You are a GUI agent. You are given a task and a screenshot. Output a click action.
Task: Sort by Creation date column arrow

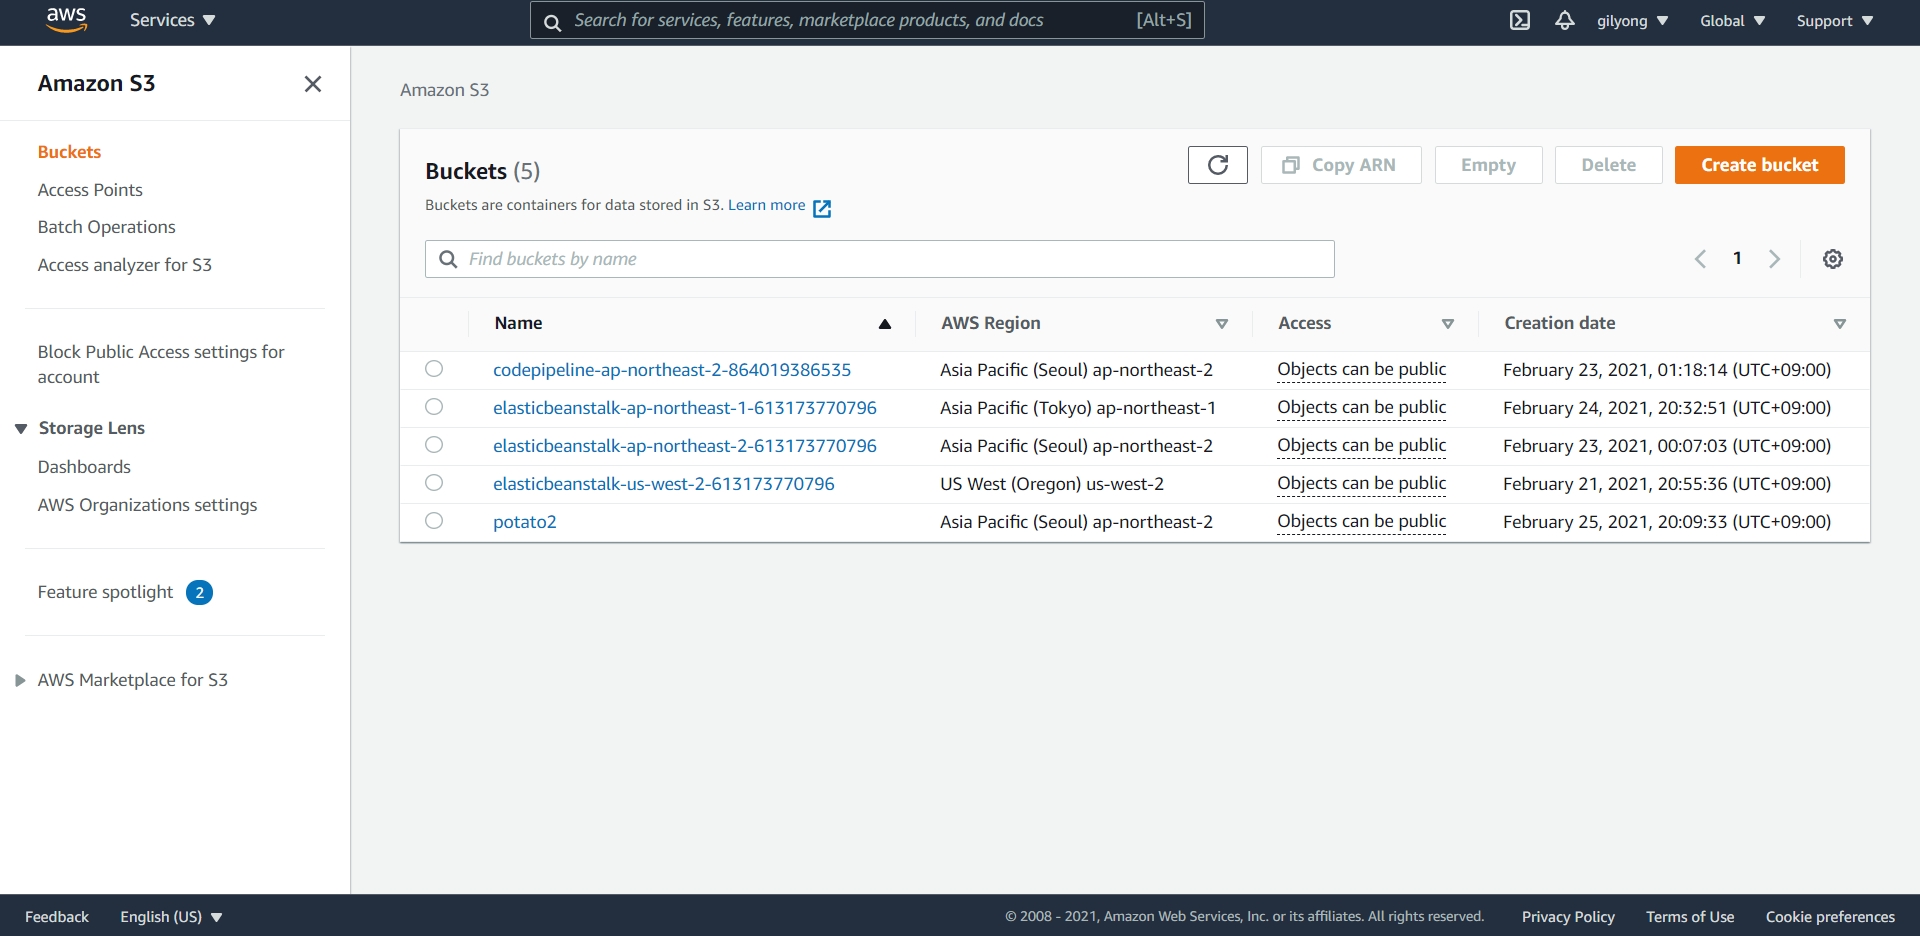tap(1840, 324)
